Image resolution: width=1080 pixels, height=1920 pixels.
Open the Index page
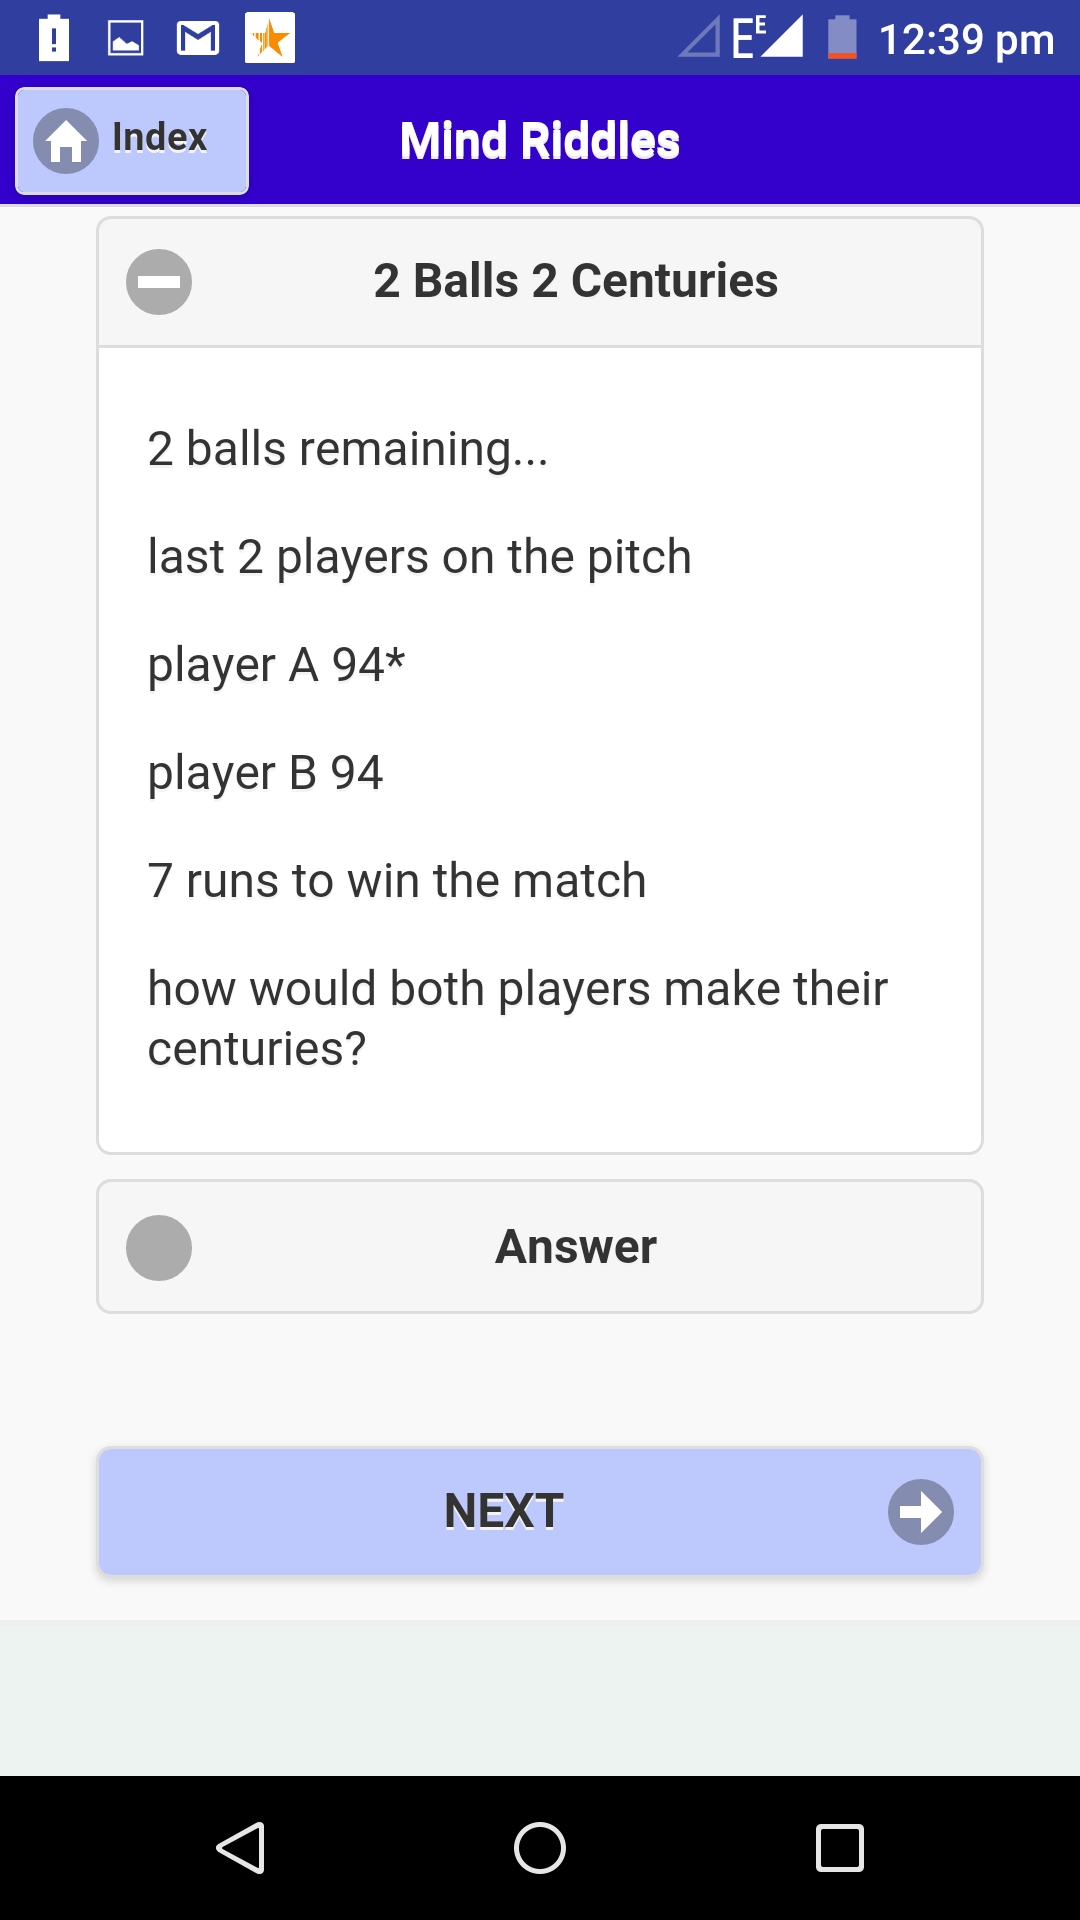point(132,141)
